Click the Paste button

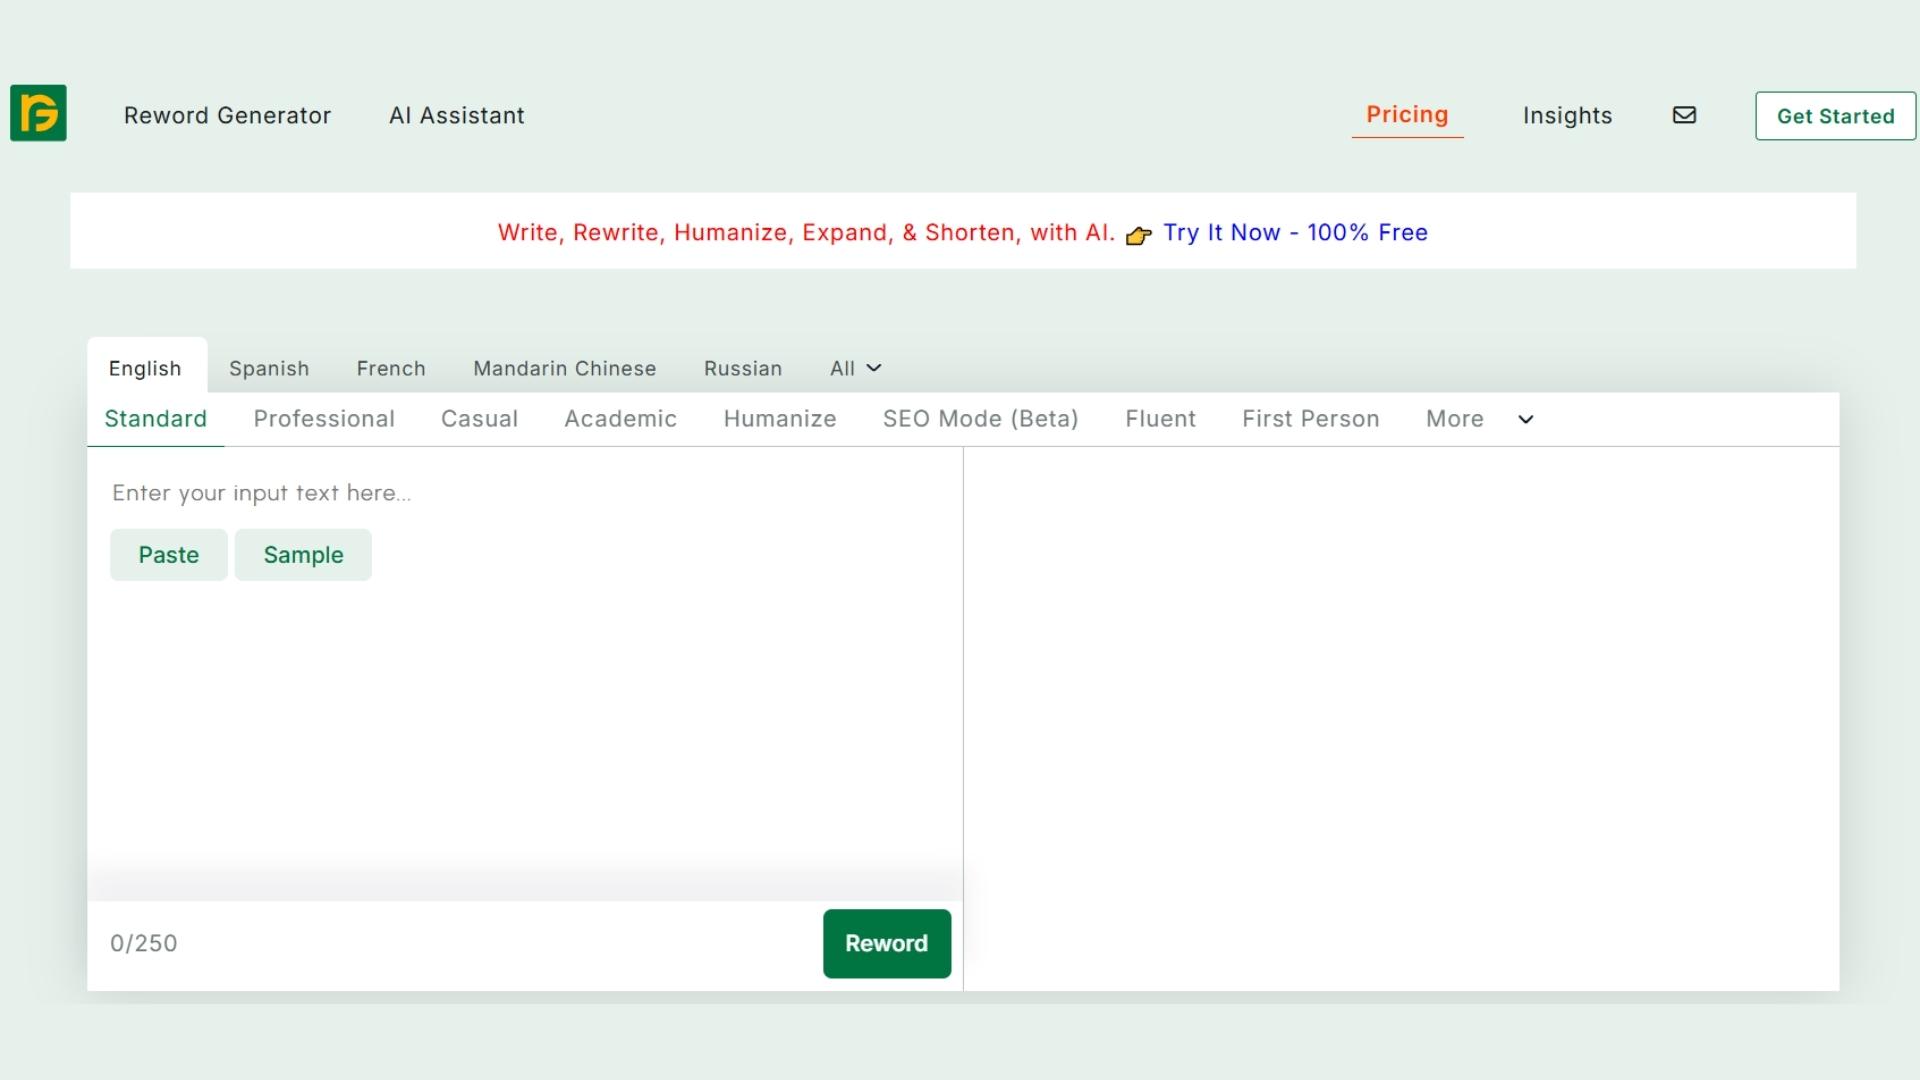pos(168,555)
